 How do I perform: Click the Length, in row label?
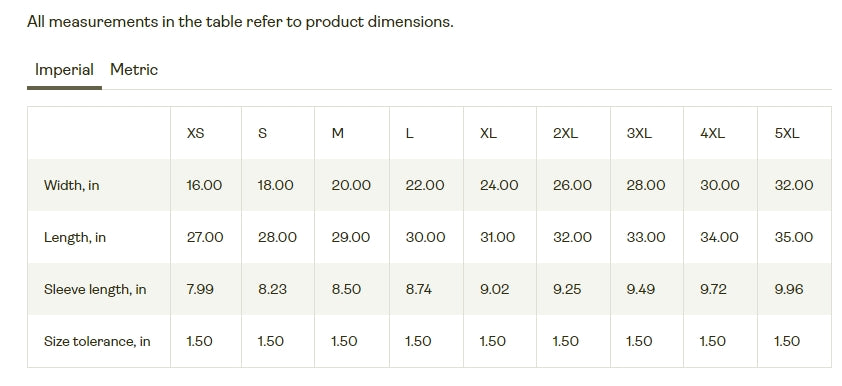tap(75, 237)
